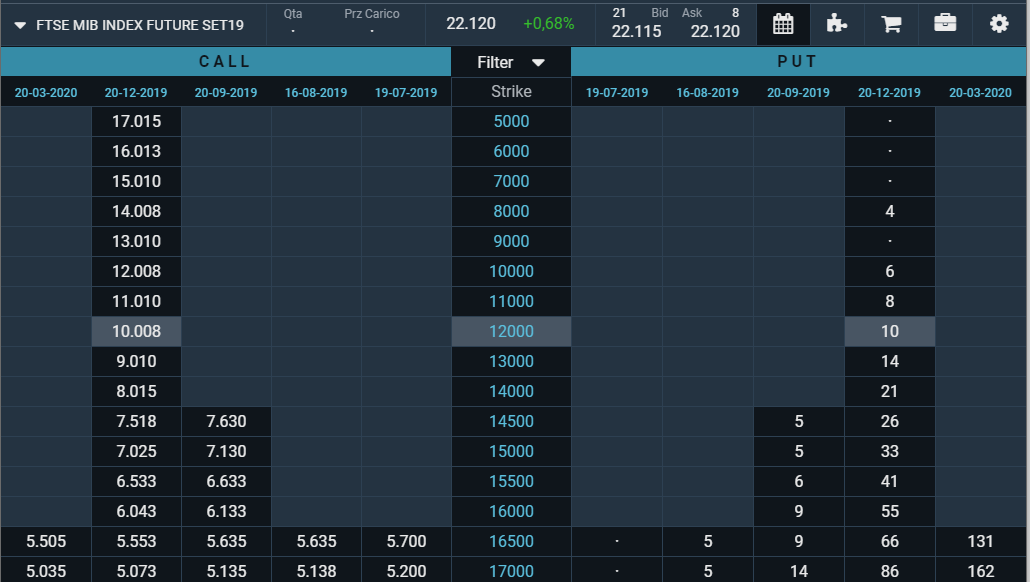The height and width of the screenshot is (582, 1030).
Task: Click highlighted put price 10
Action: coord(889,332)
